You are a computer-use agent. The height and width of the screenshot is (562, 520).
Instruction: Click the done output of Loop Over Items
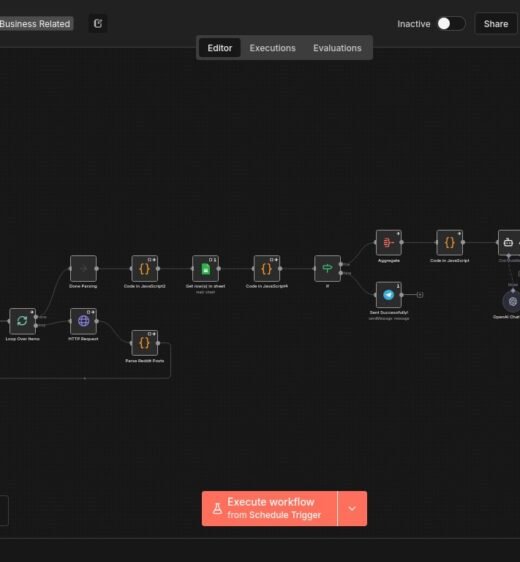tap(36, 317)
